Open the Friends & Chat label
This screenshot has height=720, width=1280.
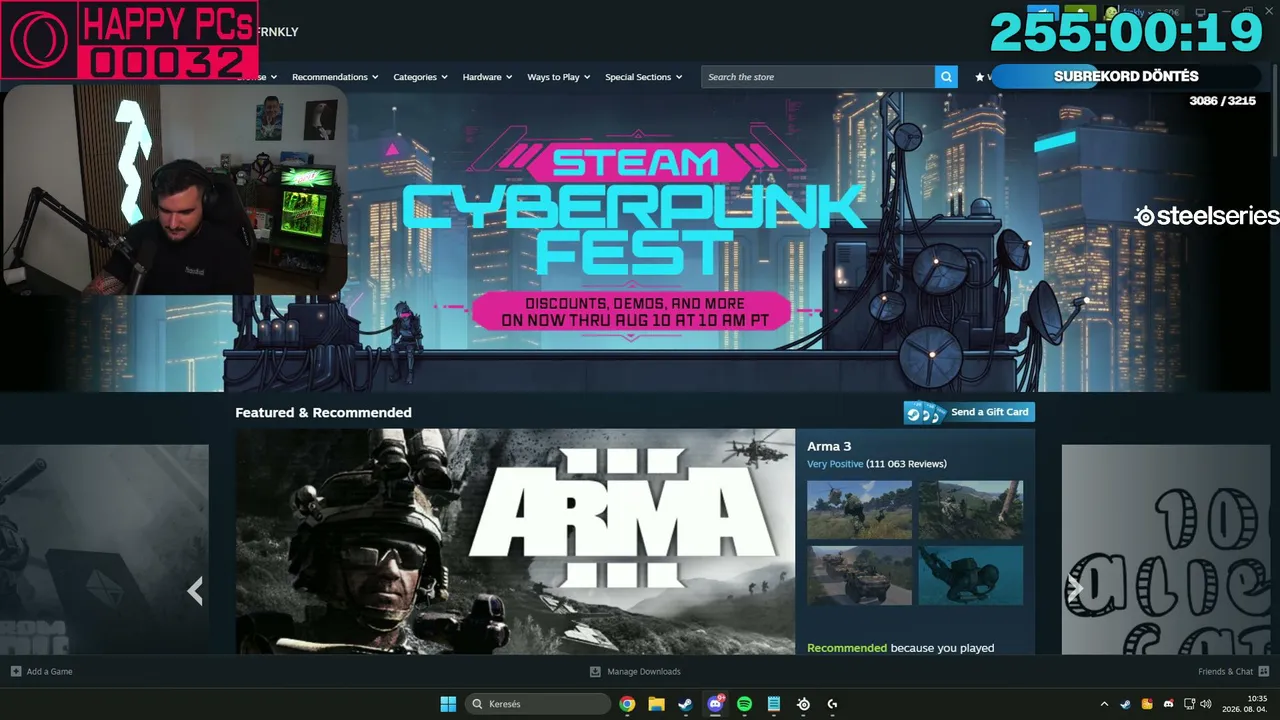(1225, 671)
